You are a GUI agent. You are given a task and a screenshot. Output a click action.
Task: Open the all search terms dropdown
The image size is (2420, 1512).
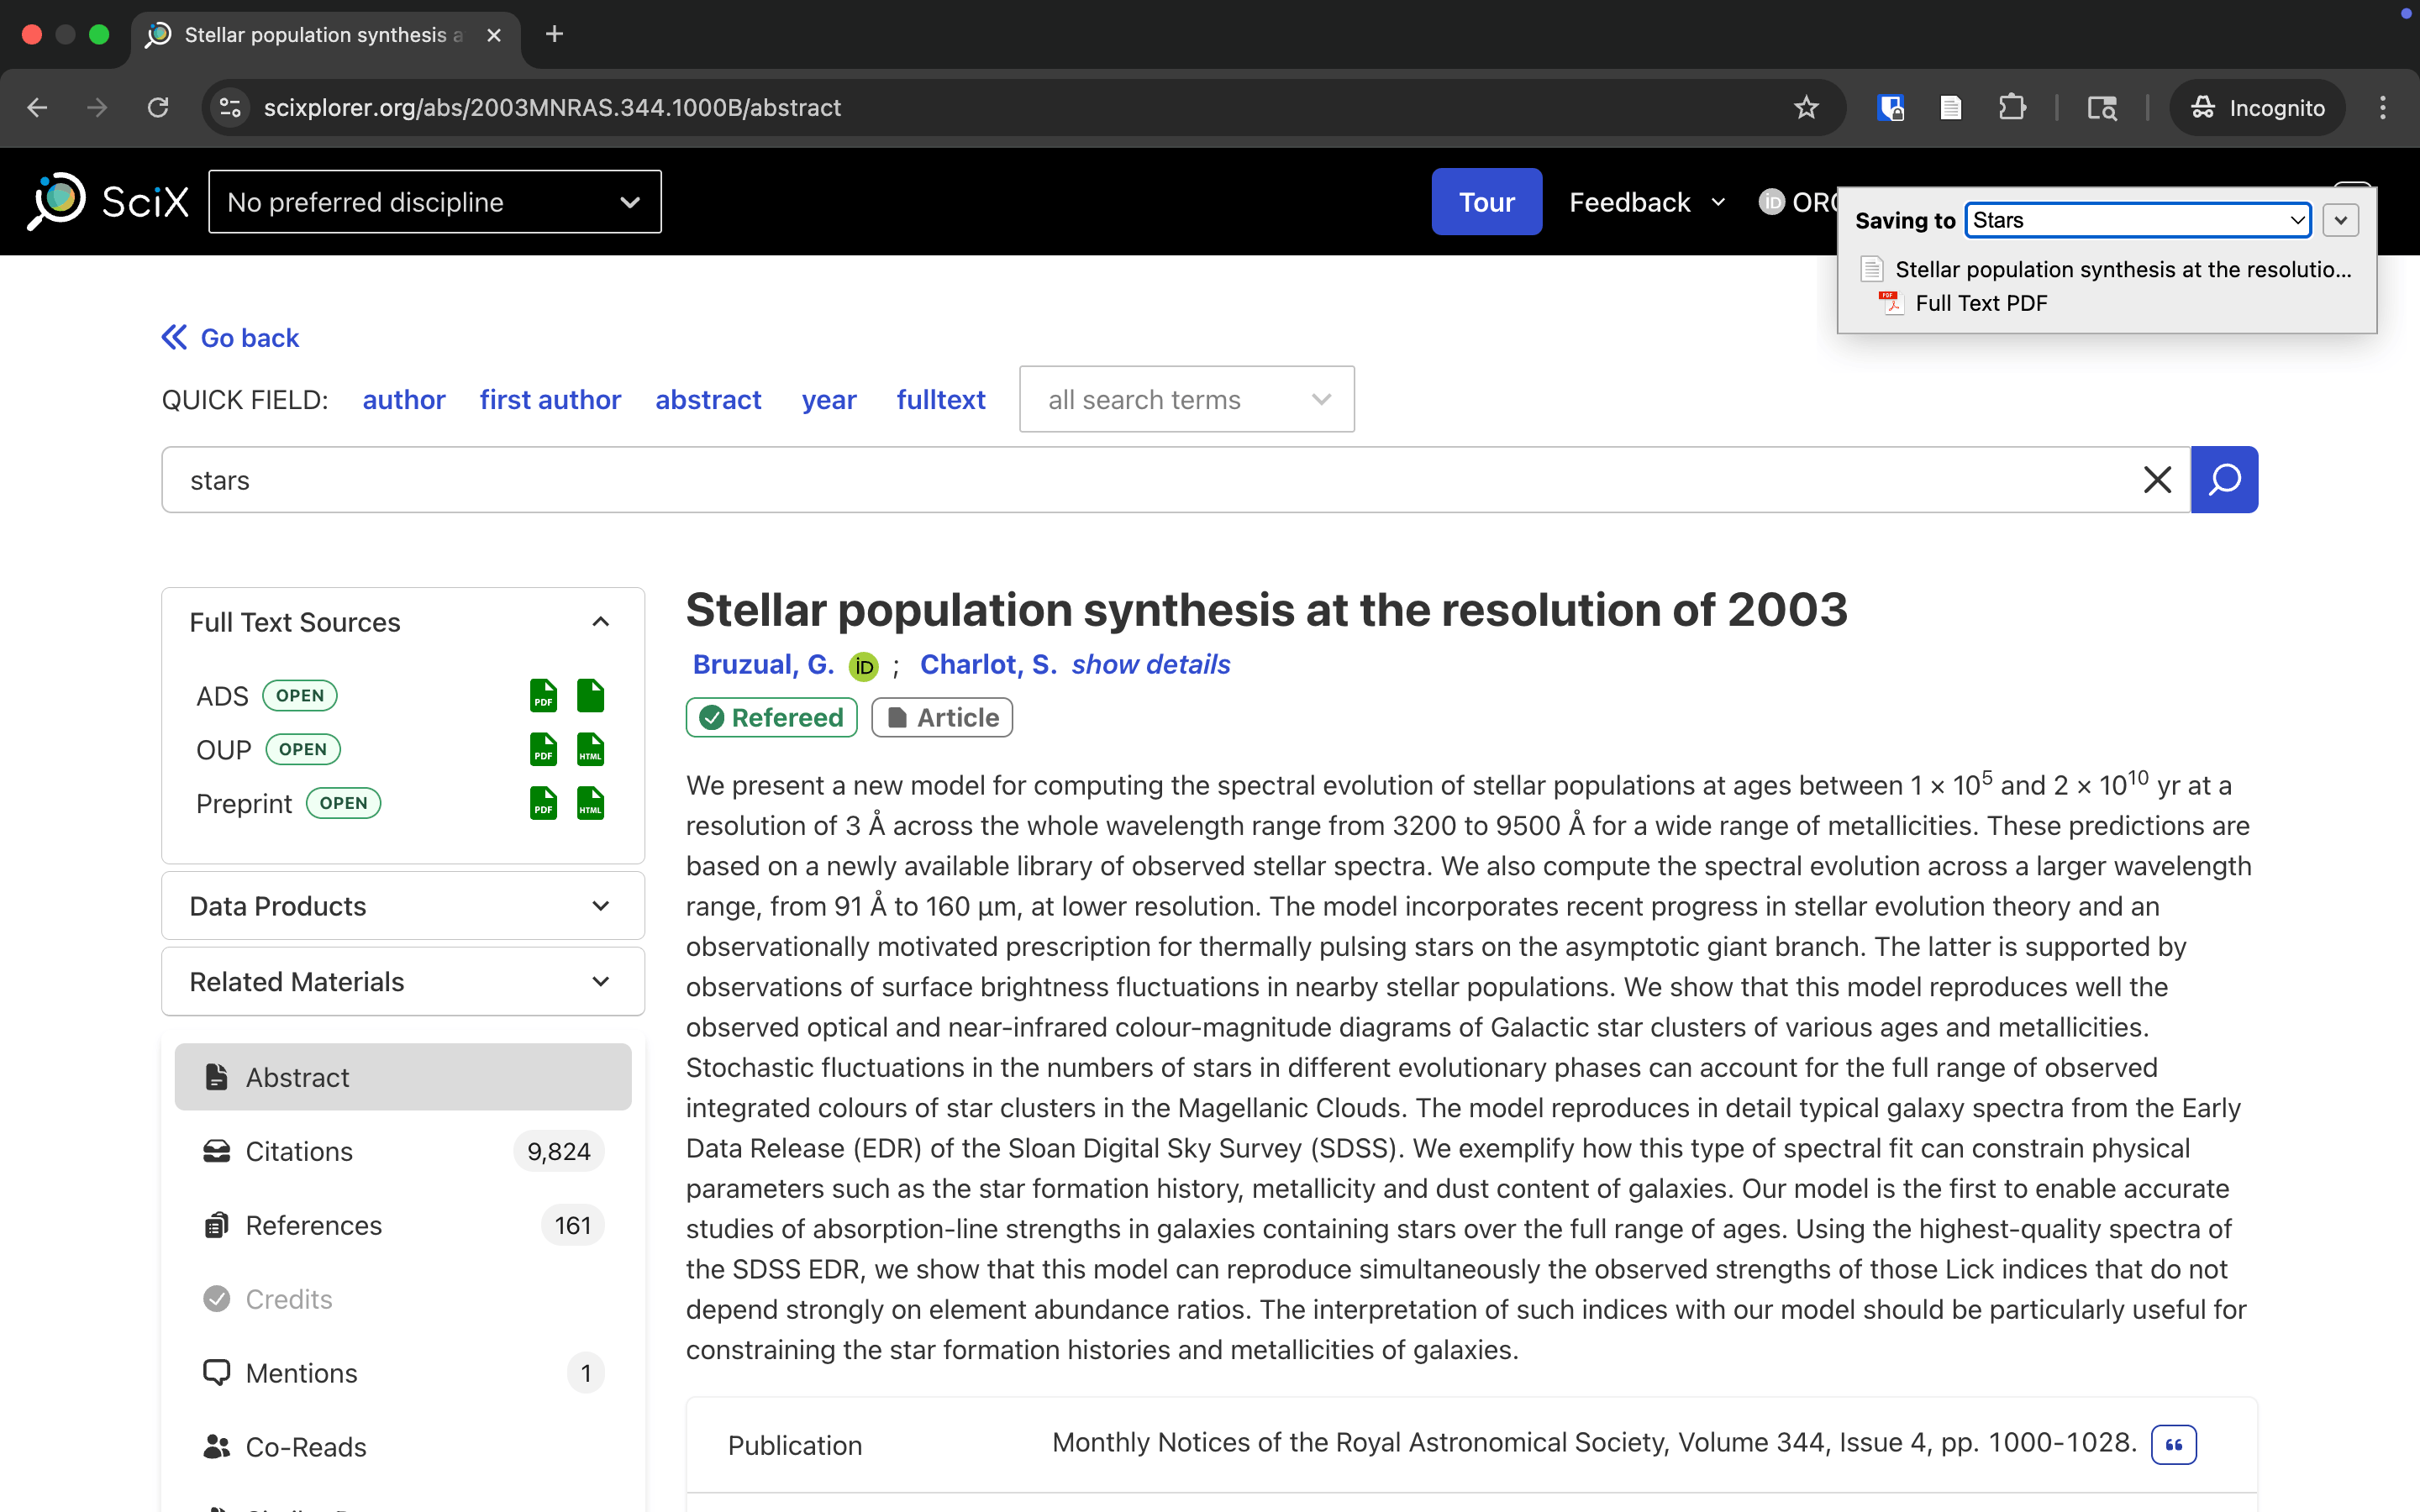pyautogui.click(x=1187, y=400)
